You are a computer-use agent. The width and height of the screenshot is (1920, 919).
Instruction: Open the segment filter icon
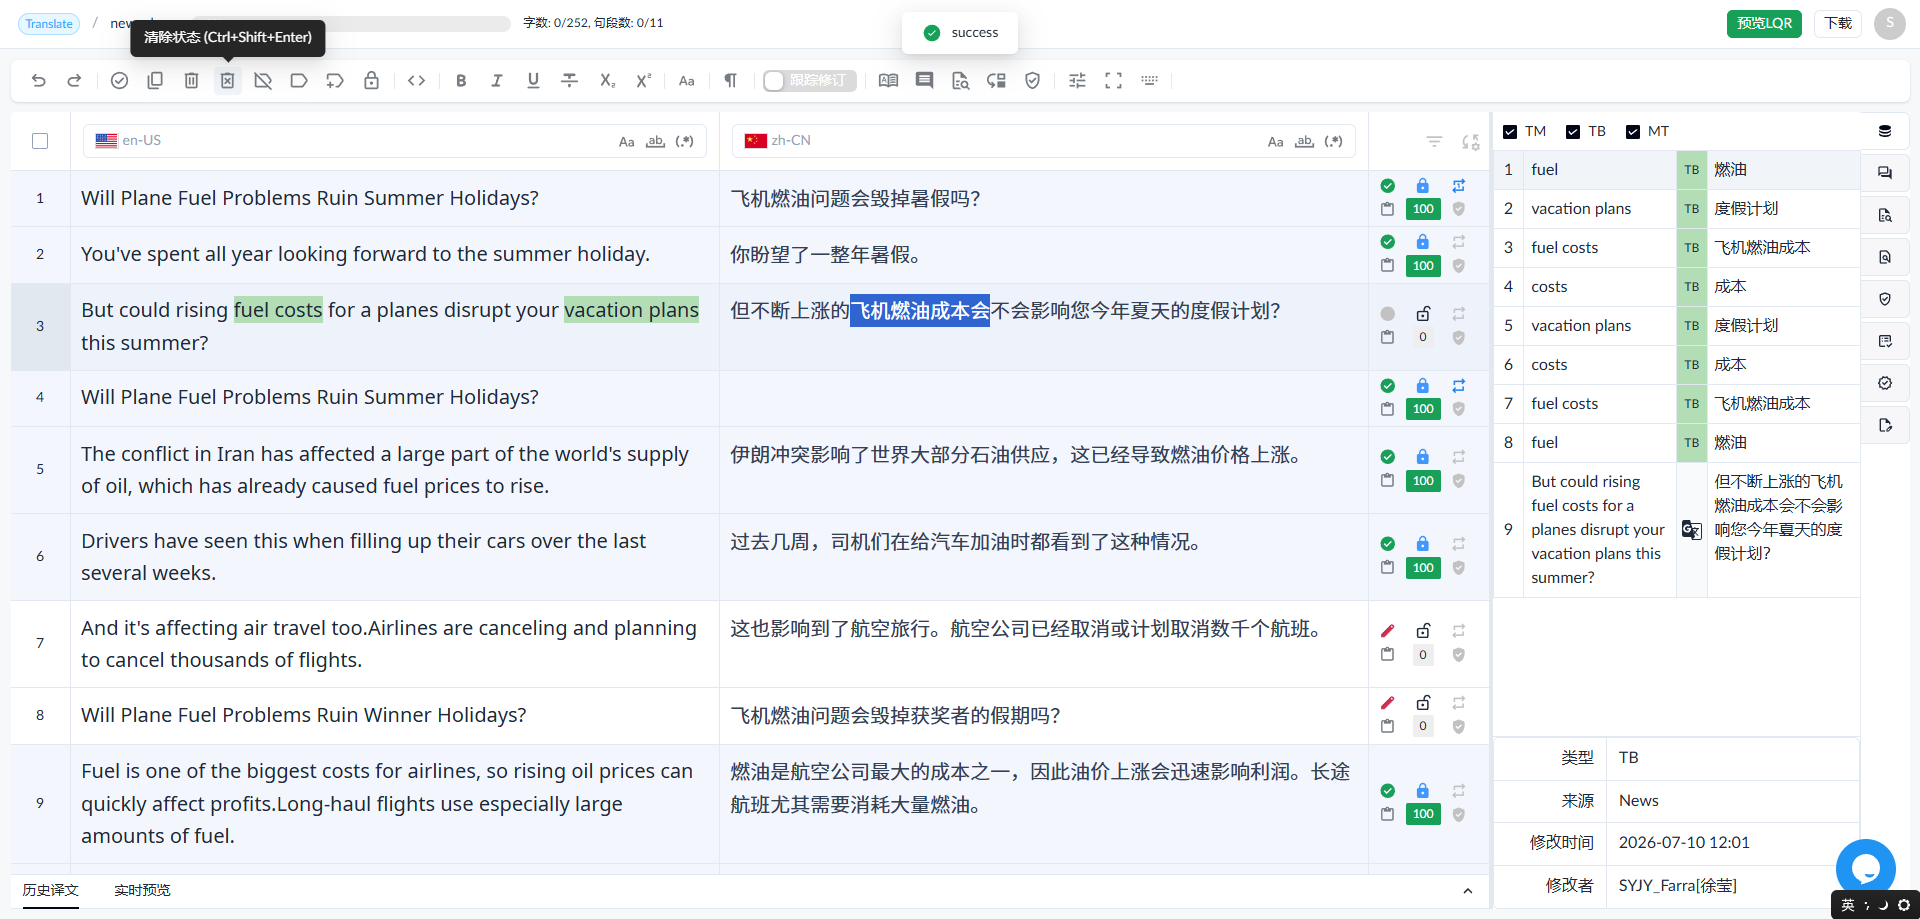pyautogui.click(x=1434, y=142)
